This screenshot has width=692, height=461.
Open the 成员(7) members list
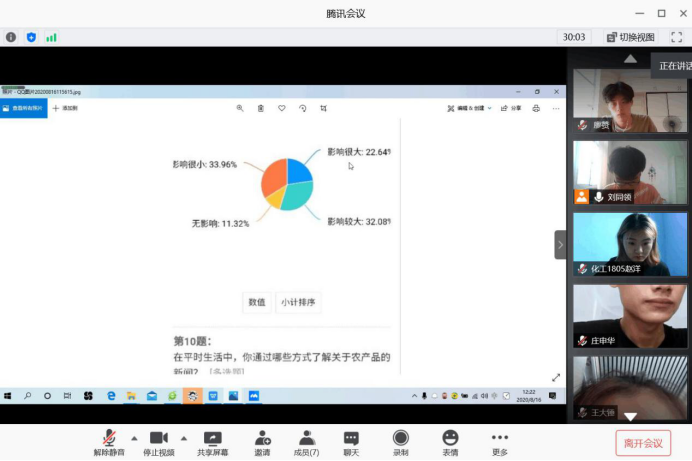coord(307,441)
